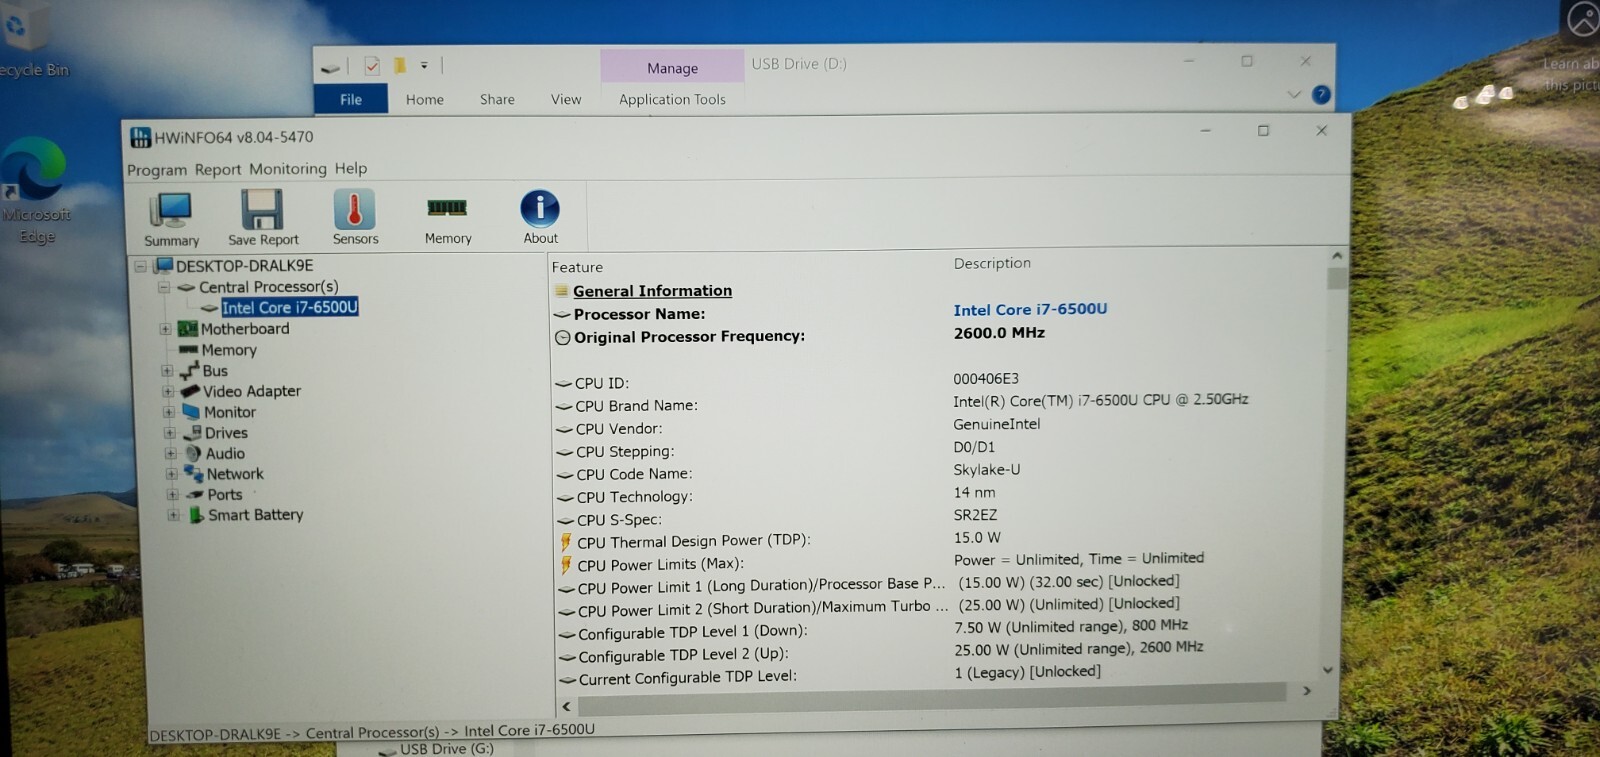Collapse the DESKTOP-DRALK9E tree root

140,266
